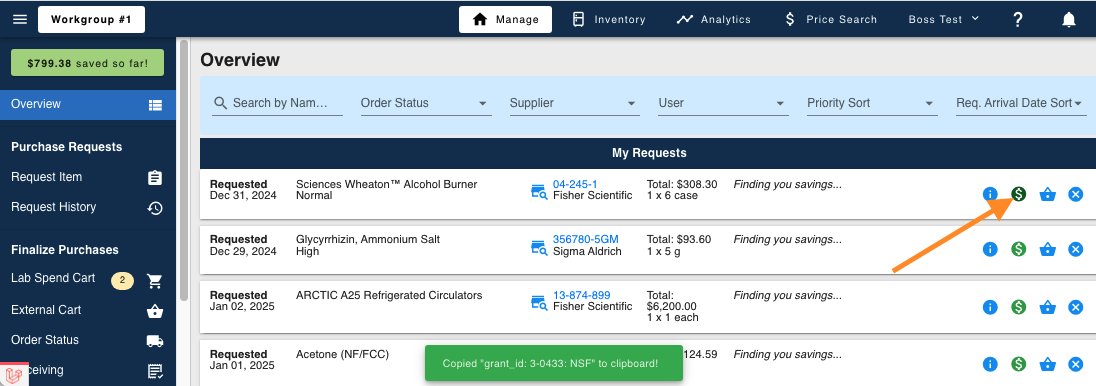Switch to the Inventory tab

608,20
